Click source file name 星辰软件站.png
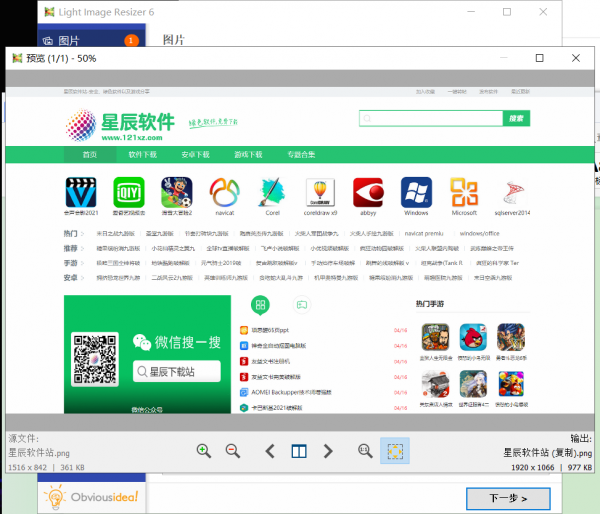The width and height of the screenshot is (600, 514). coord(39,453)
